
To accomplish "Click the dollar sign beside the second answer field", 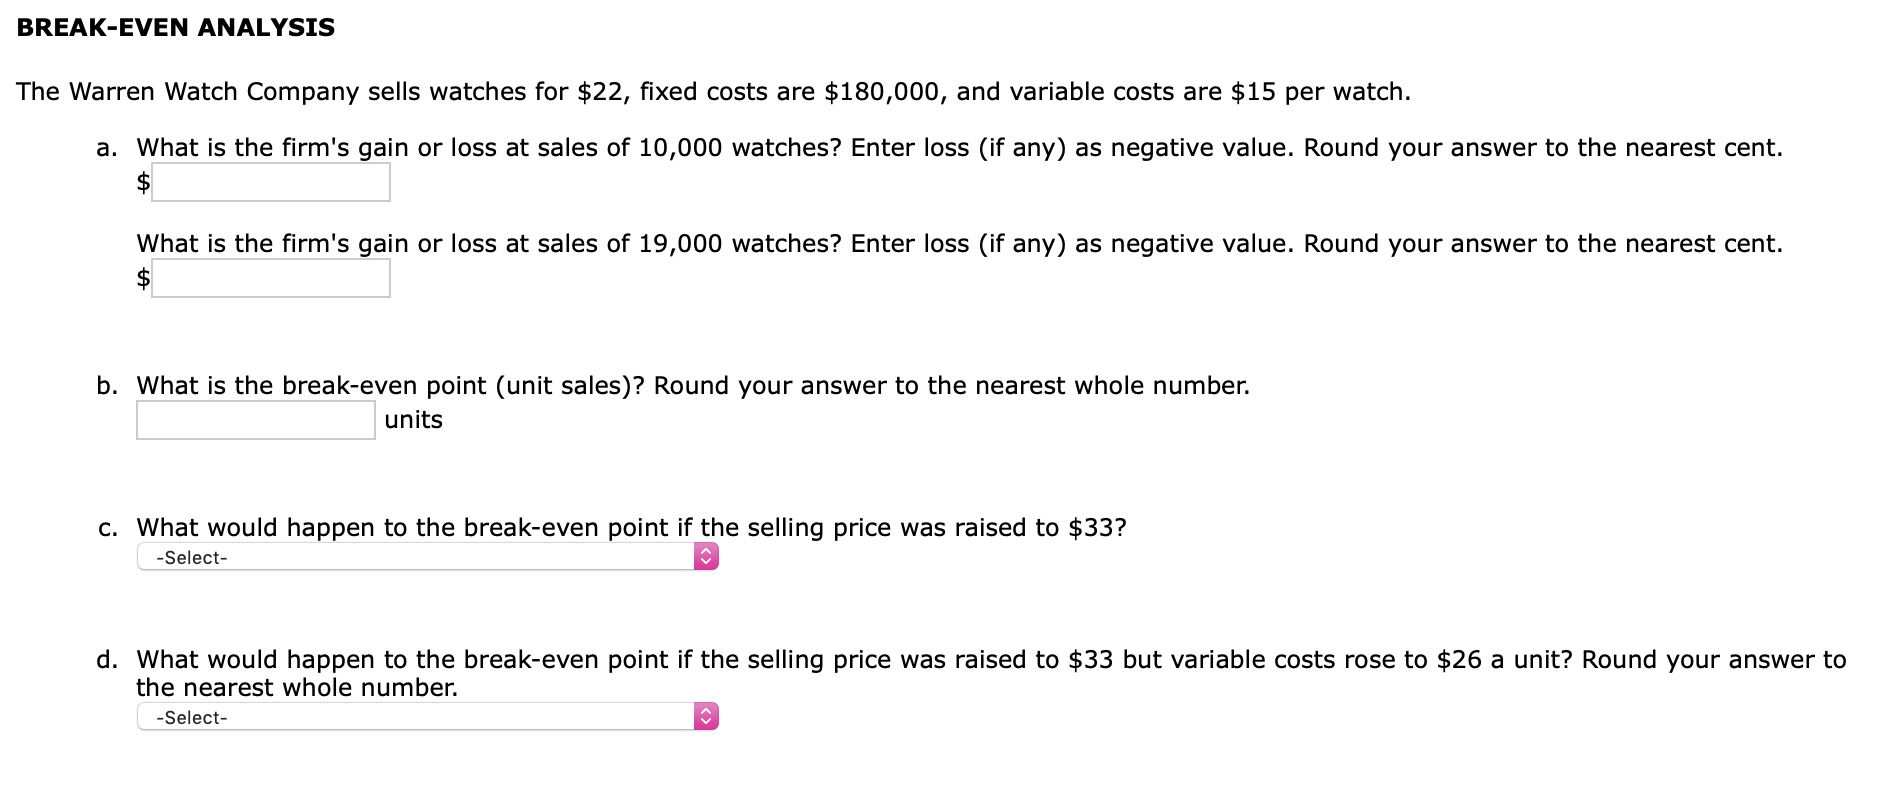I will pyautogui.click(x=143, y=278).
